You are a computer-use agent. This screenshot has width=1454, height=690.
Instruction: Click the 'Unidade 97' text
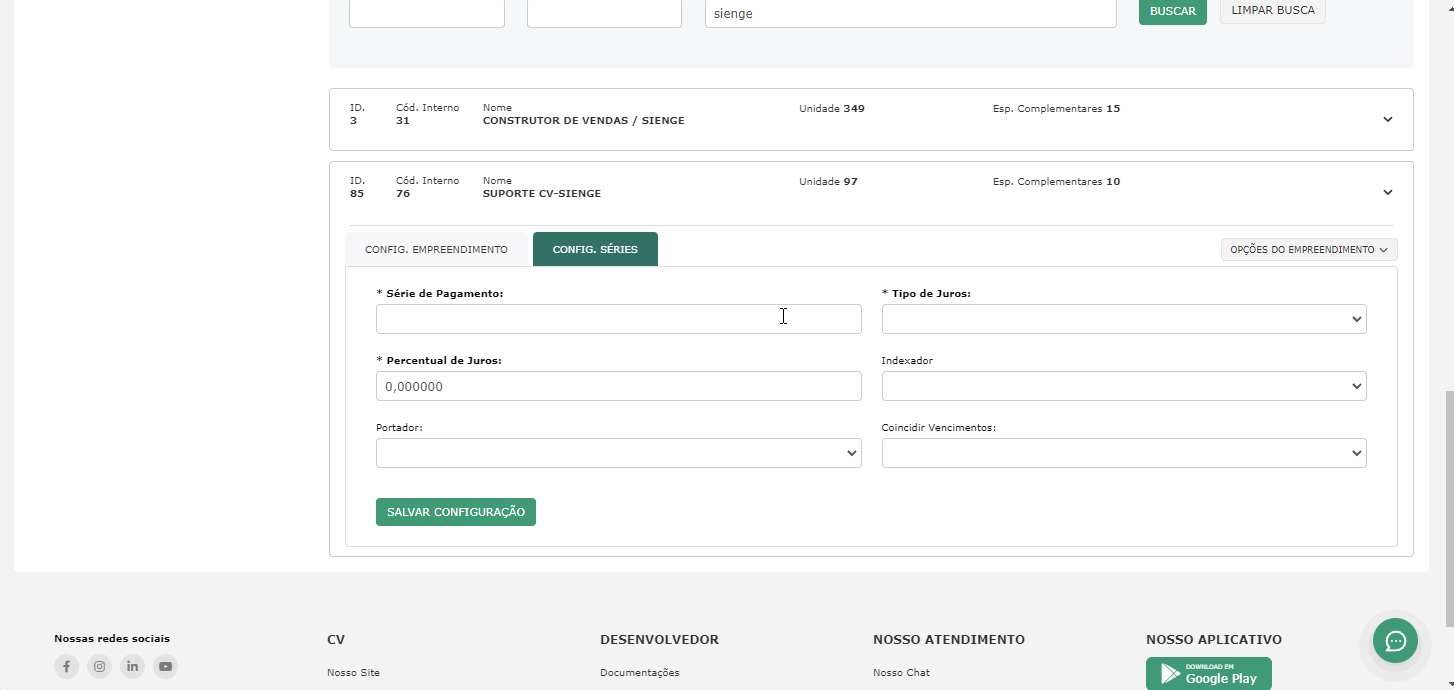[x=828, y=182]
